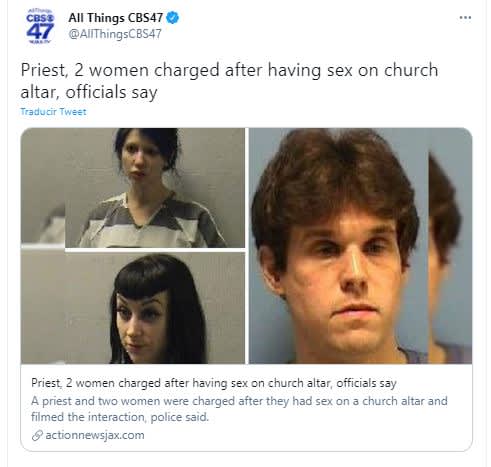Open the three-dots tweet options menu
The image size is (491, 467).
tap(465, 17)
